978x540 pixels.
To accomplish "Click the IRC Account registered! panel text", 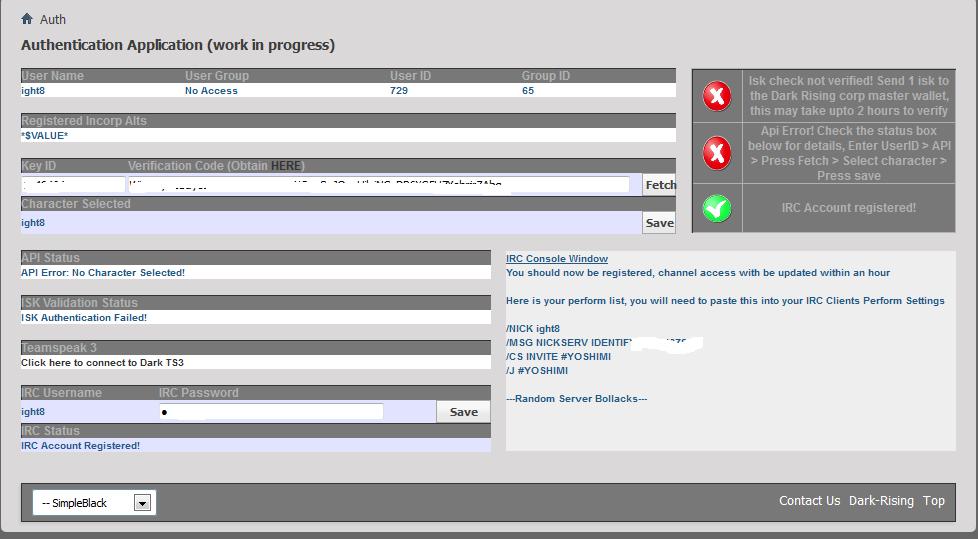I will coord(848,208).
